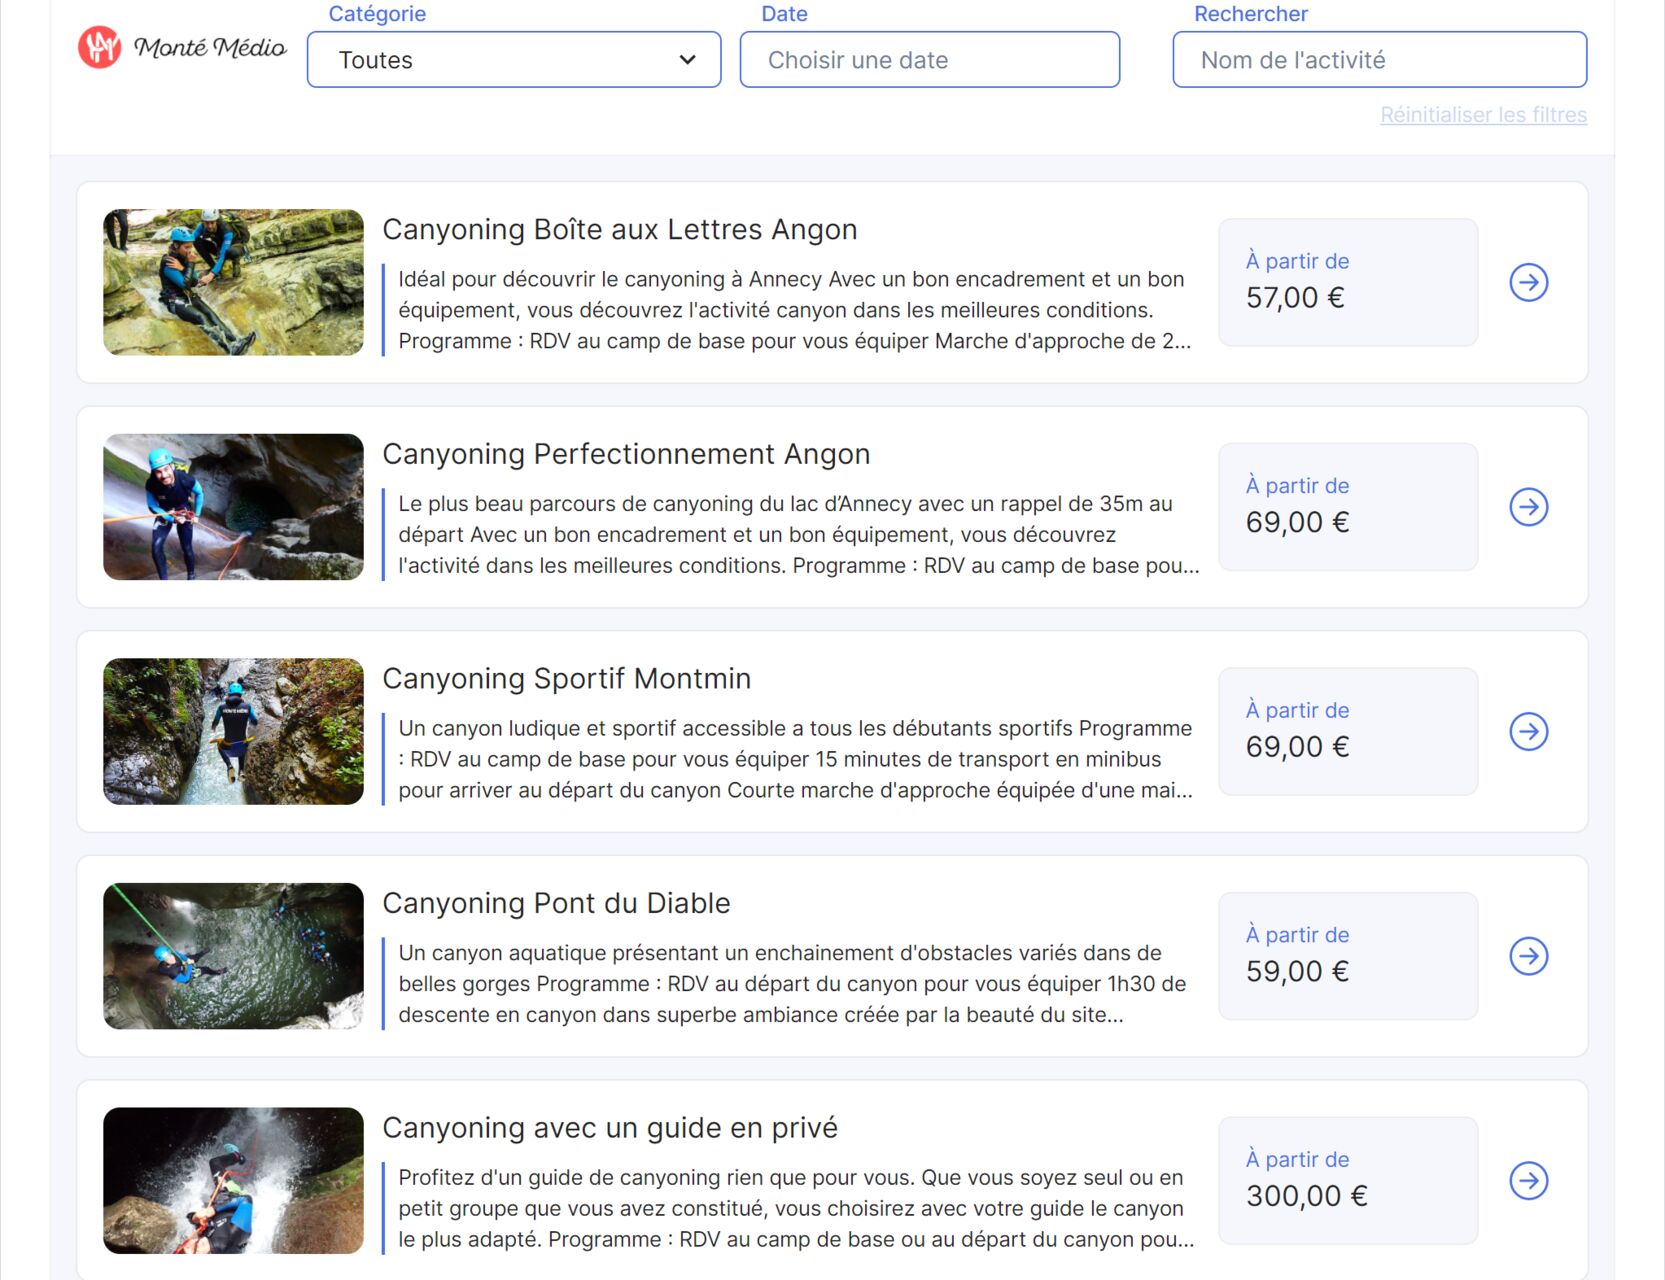This screenshot has height=1280, width=1665.
Task: Open arrow for Canyoning avec un guide en privé
Action: [x=1528, y=1181]
